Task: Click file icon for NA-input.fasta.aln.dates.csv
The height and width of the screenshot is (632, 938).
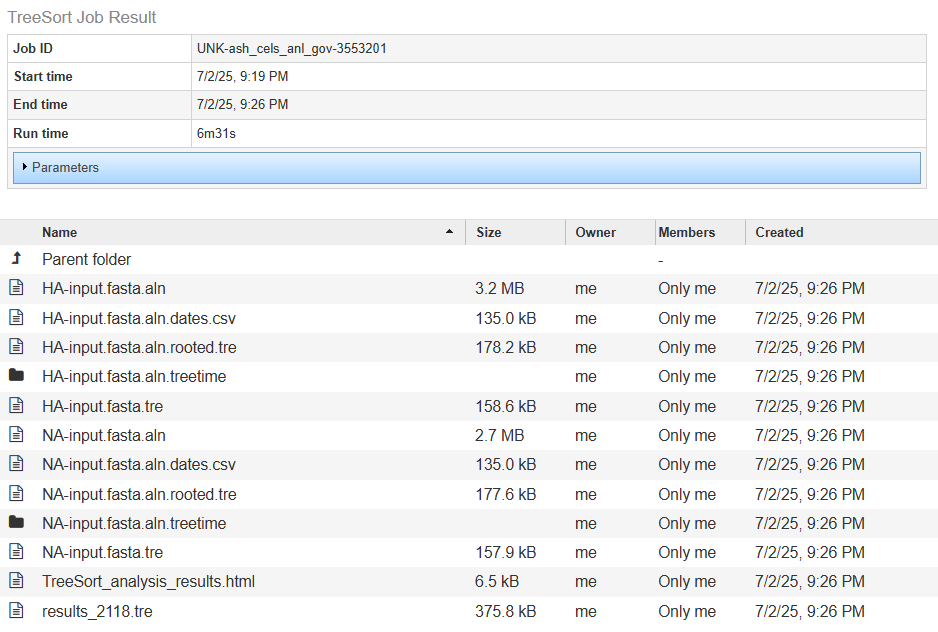Action: pos(16,464)
